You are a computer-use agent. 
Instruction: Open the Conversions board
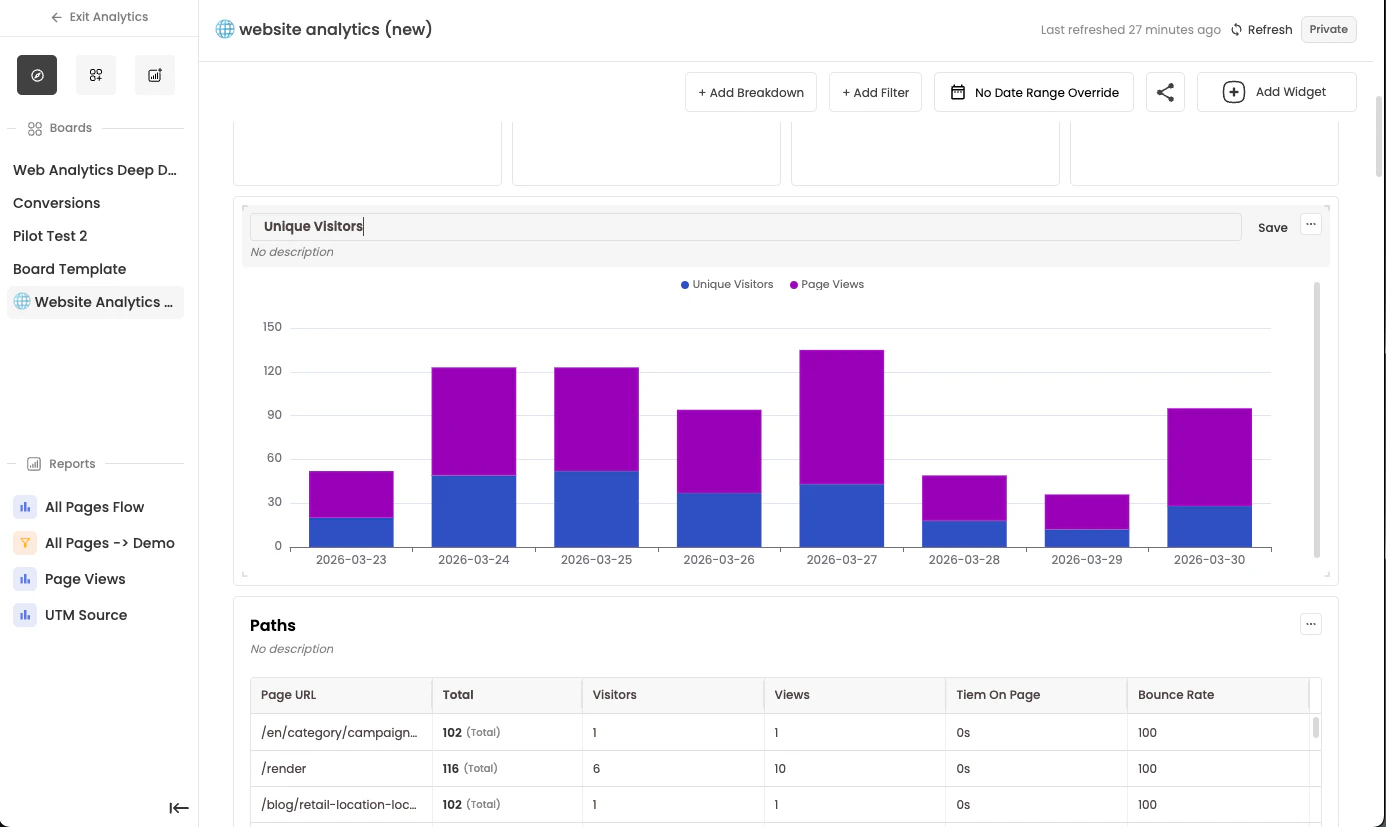(x=57, y=203)
